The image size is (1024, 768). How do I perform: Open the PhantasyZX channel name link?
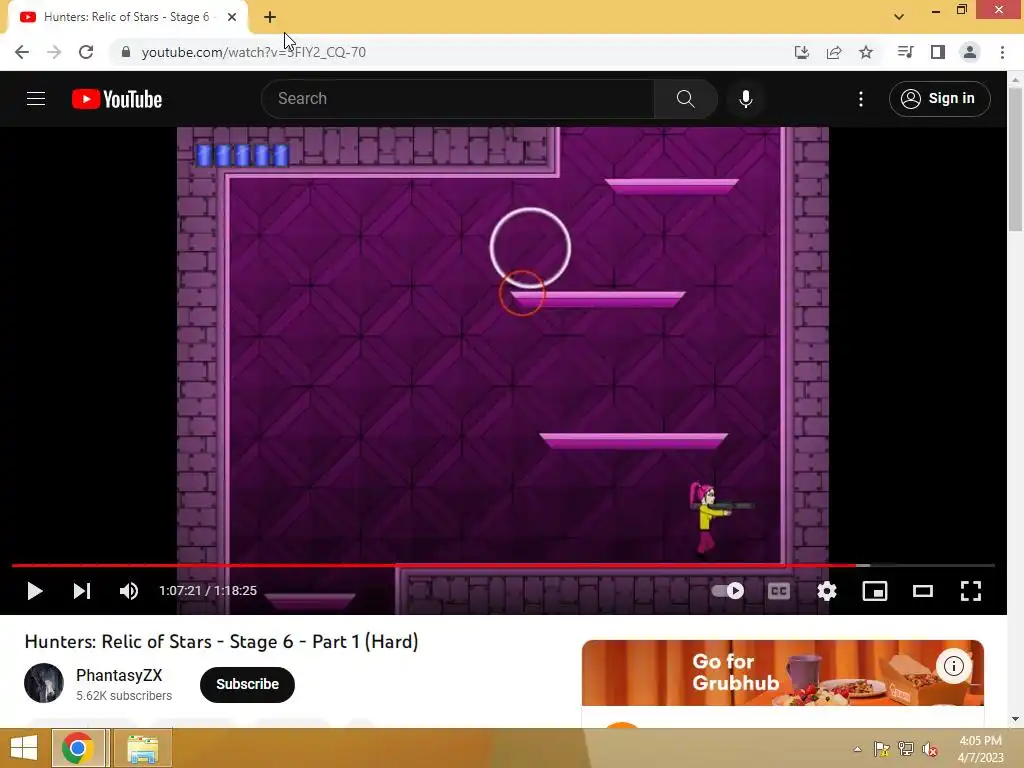(119, 675)
